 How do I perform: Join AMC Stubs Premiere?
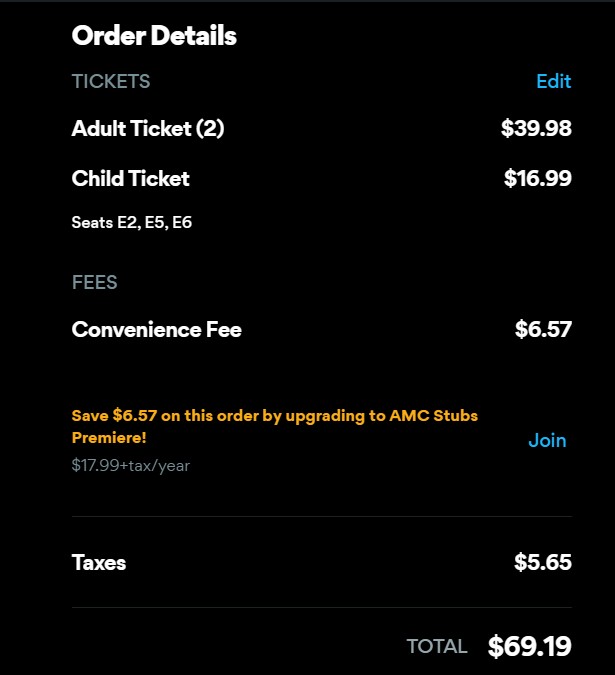click(x=547, y=440)
